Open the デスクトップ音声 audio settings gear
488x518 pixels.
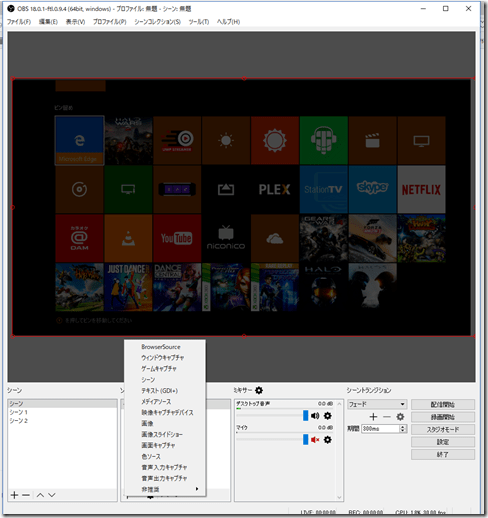pos(328,416)
